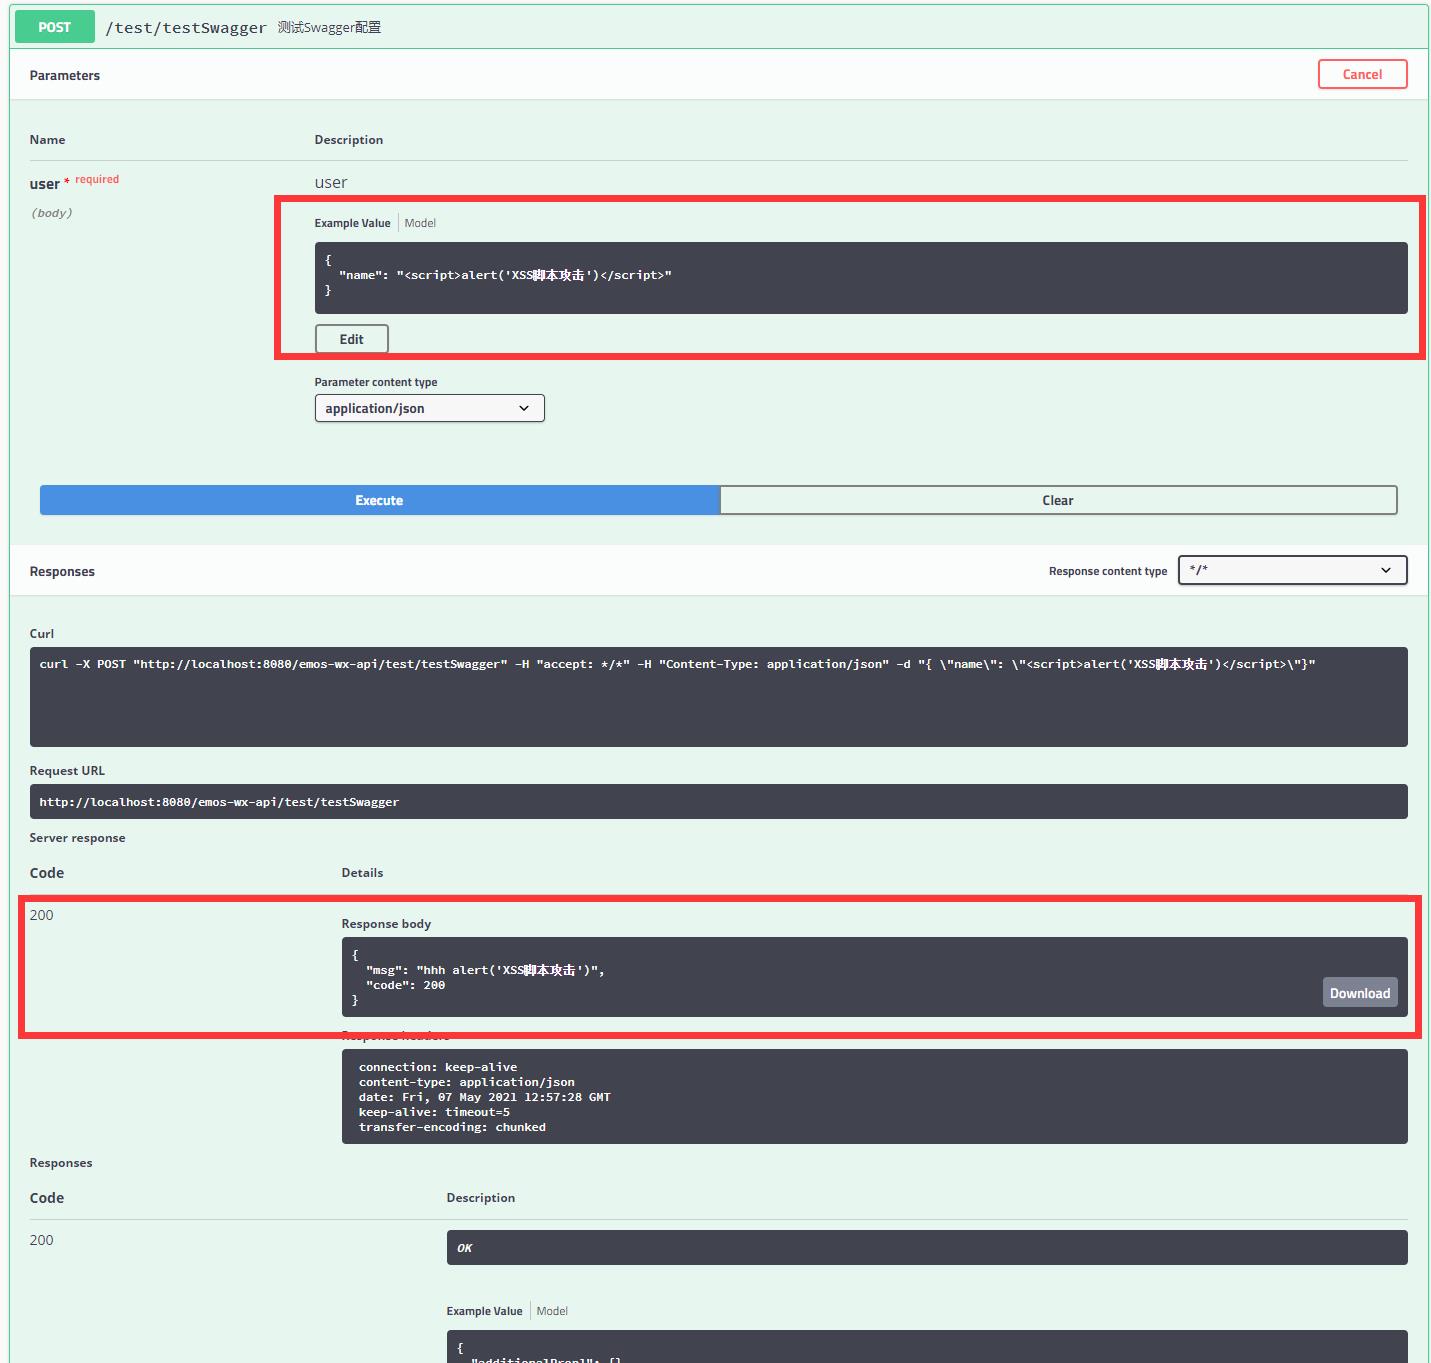This screenshot has height=1363, width=1431.
Task: Click the "code": 200 line in response body
Action: tap(405, 985)
